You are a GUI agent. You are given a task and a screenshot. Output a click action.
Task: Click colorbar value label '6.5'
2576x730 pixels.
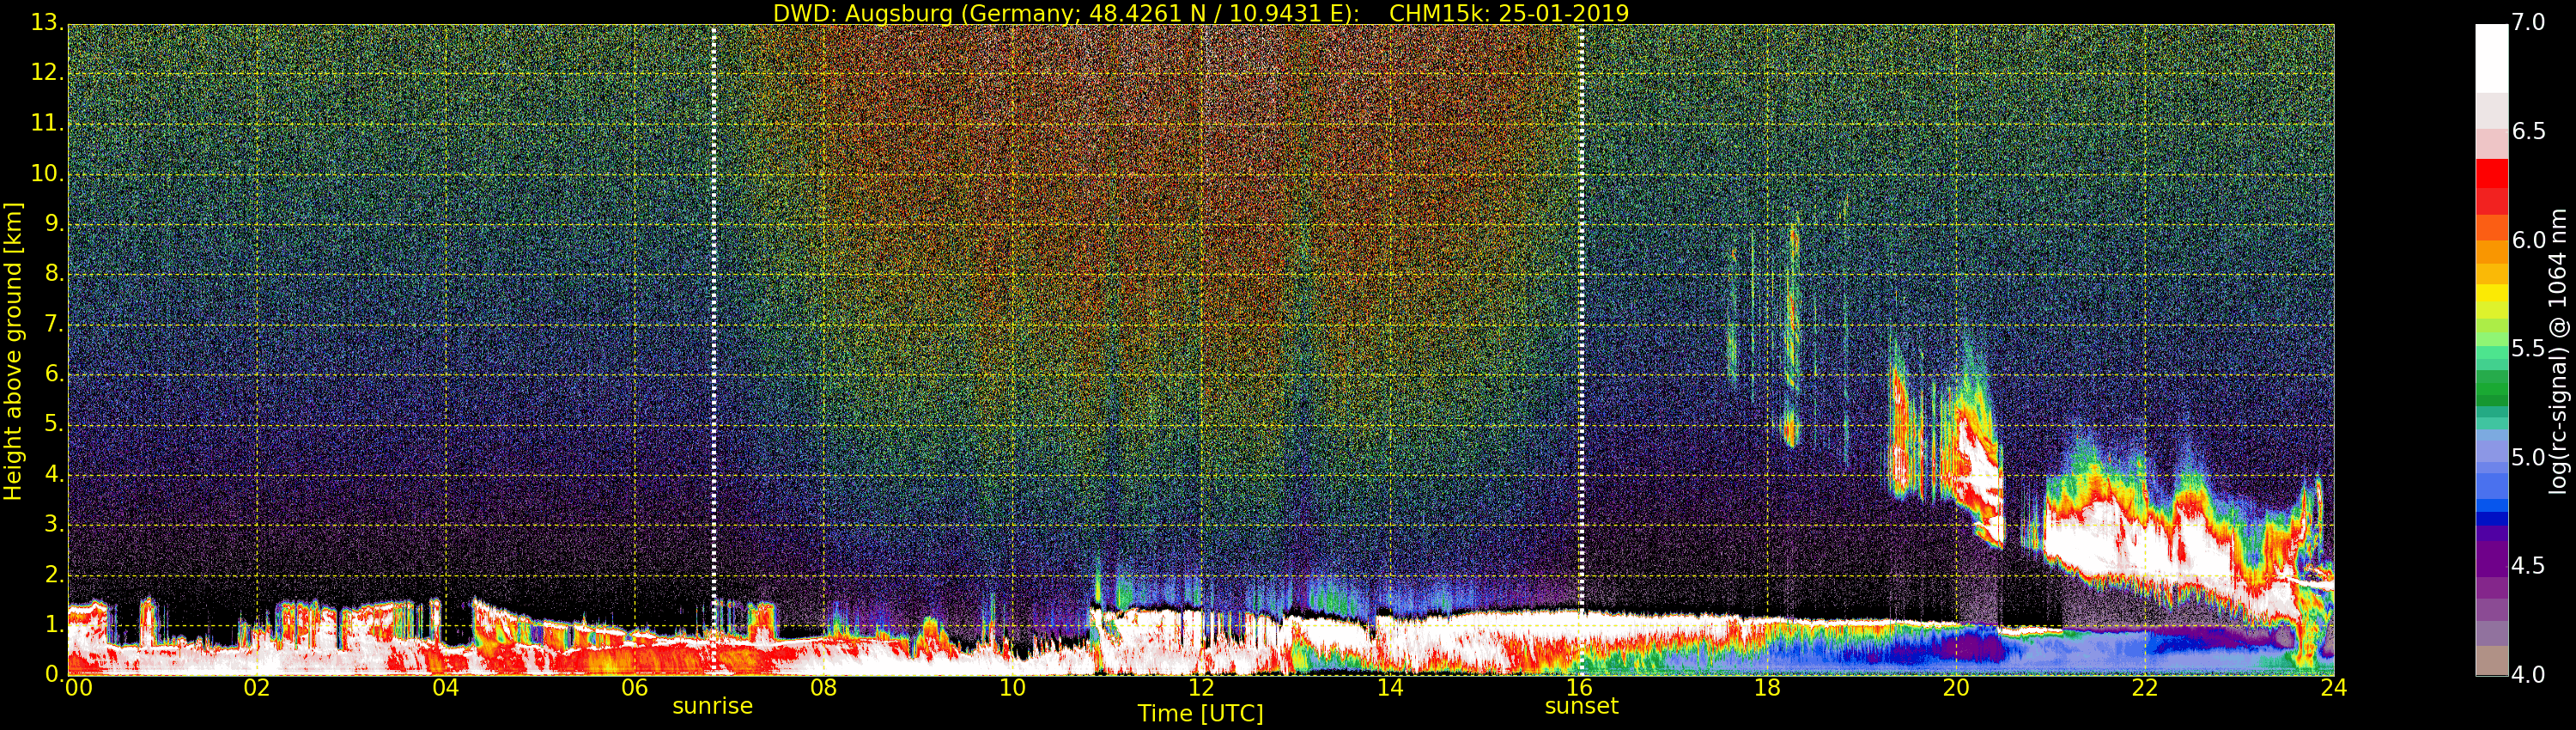(x=2528, y=131)
